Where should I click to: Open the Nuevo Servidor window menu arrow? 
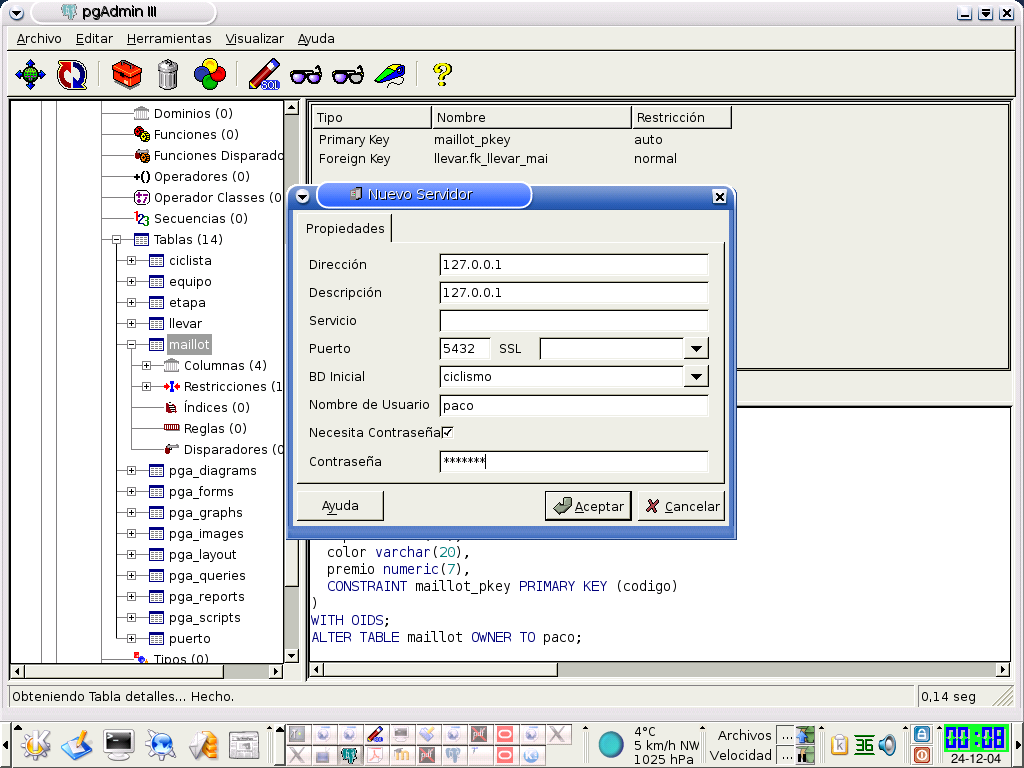click(302, 196)
